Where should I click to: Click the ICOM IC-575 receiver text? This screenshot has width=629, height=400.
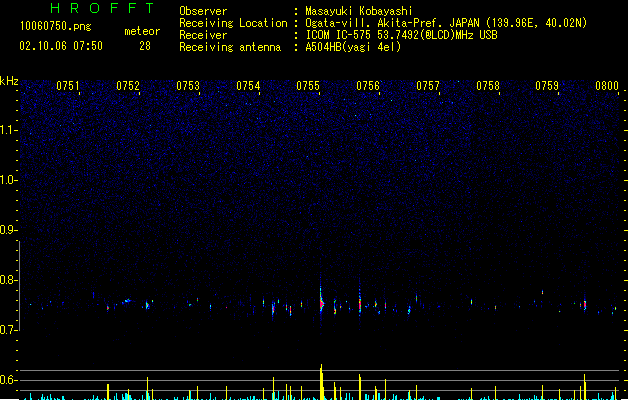(402, 35)
